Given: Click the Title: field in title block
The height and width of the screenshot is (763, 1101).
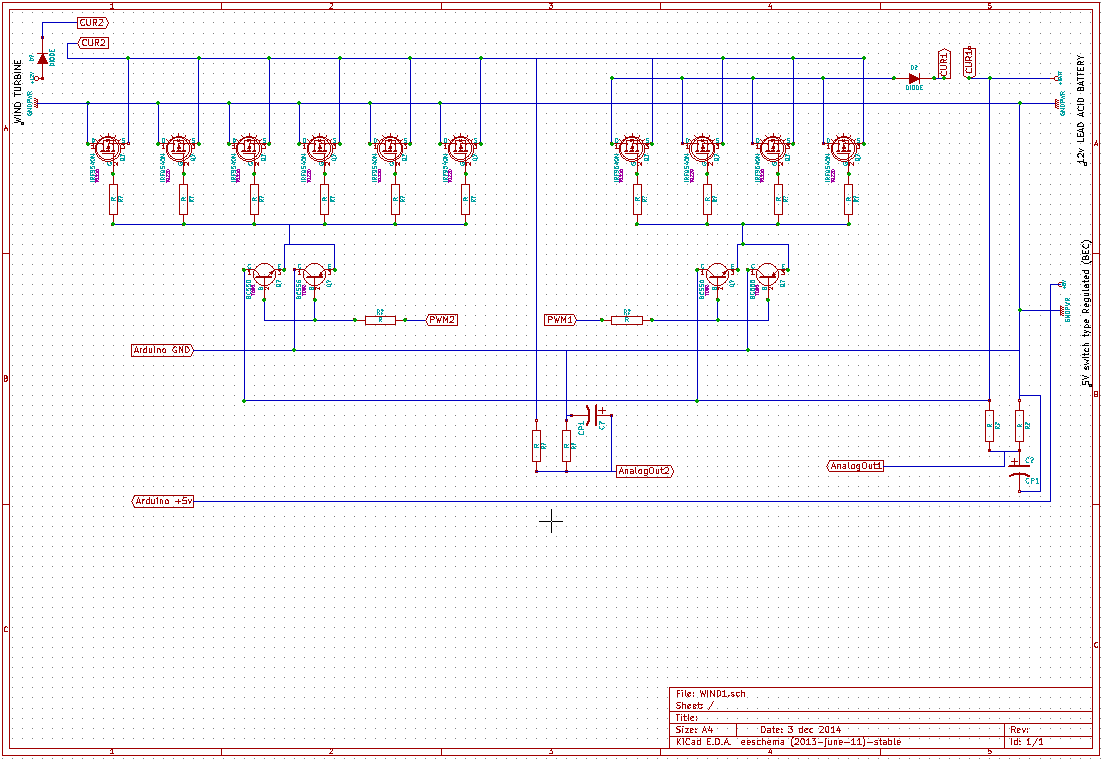Looking at the screenshot, I should 687,718.
